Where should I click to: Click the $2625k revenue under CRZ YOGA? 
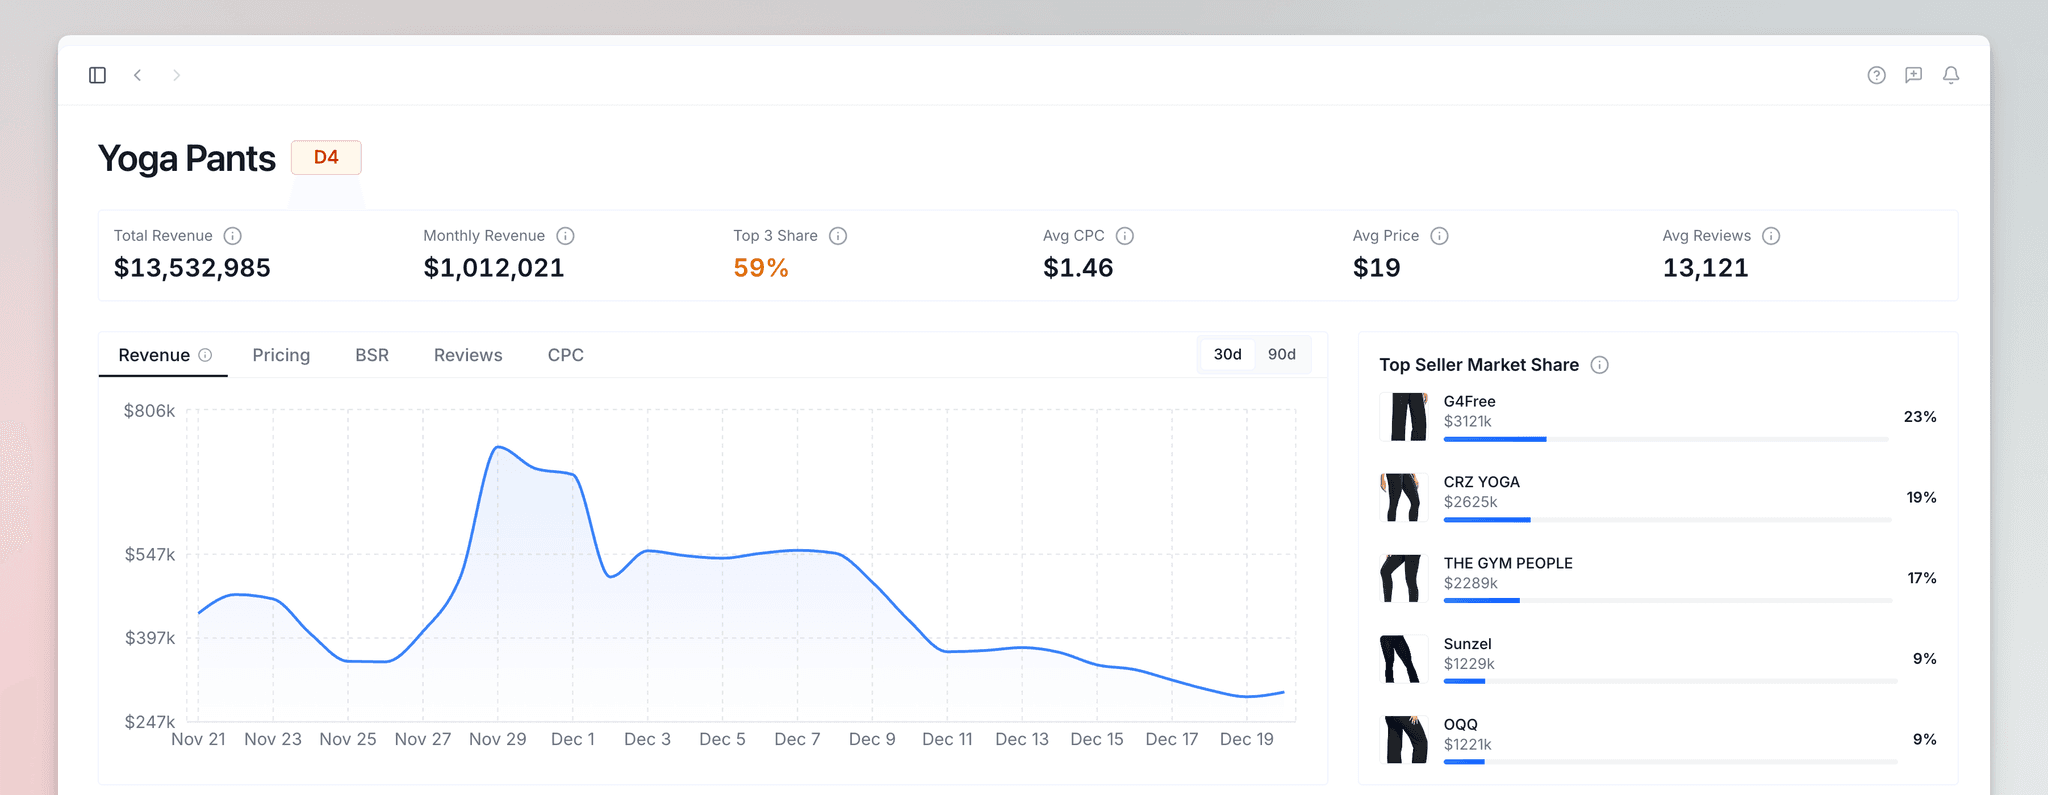point(1470,502)
